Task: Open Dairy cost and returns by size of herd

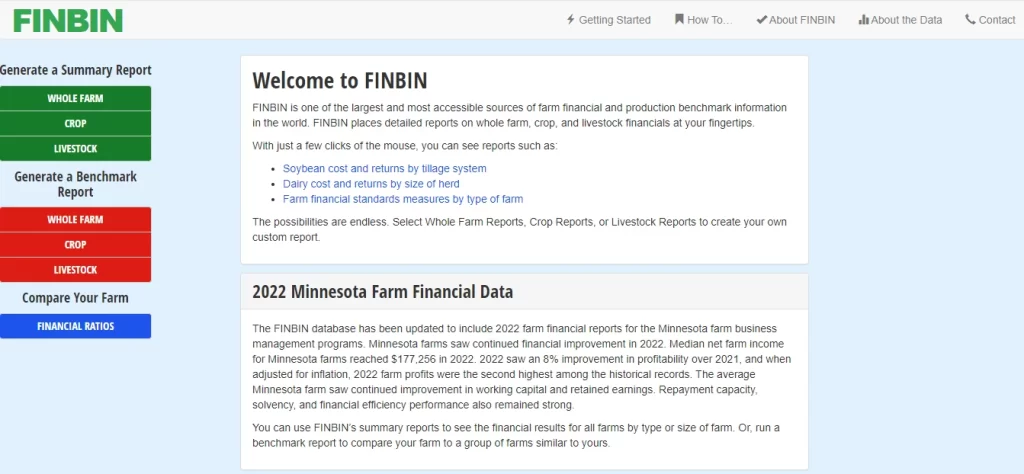Action: coord(371,184)
